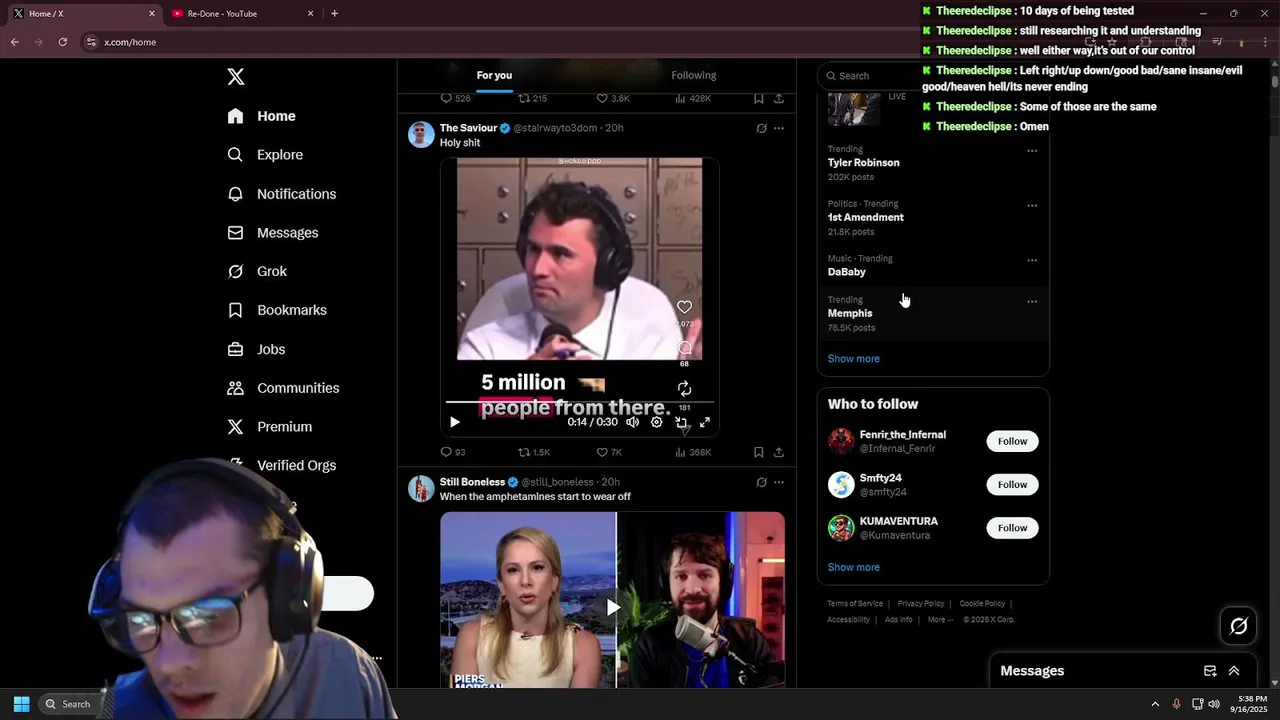Open a new browser tab
The width and height of the screenshot is (1280, 720).
point(334,14)
